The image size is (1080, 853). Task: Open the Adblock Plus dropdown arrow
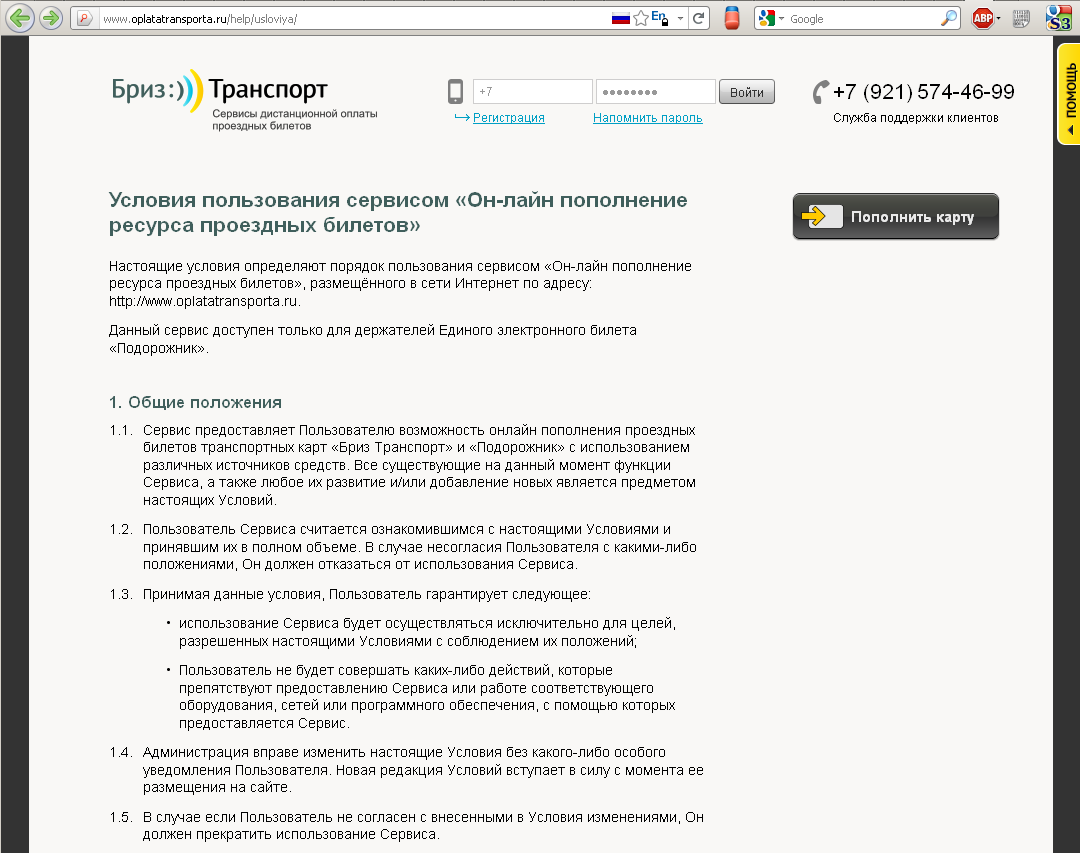coord(998,19)
